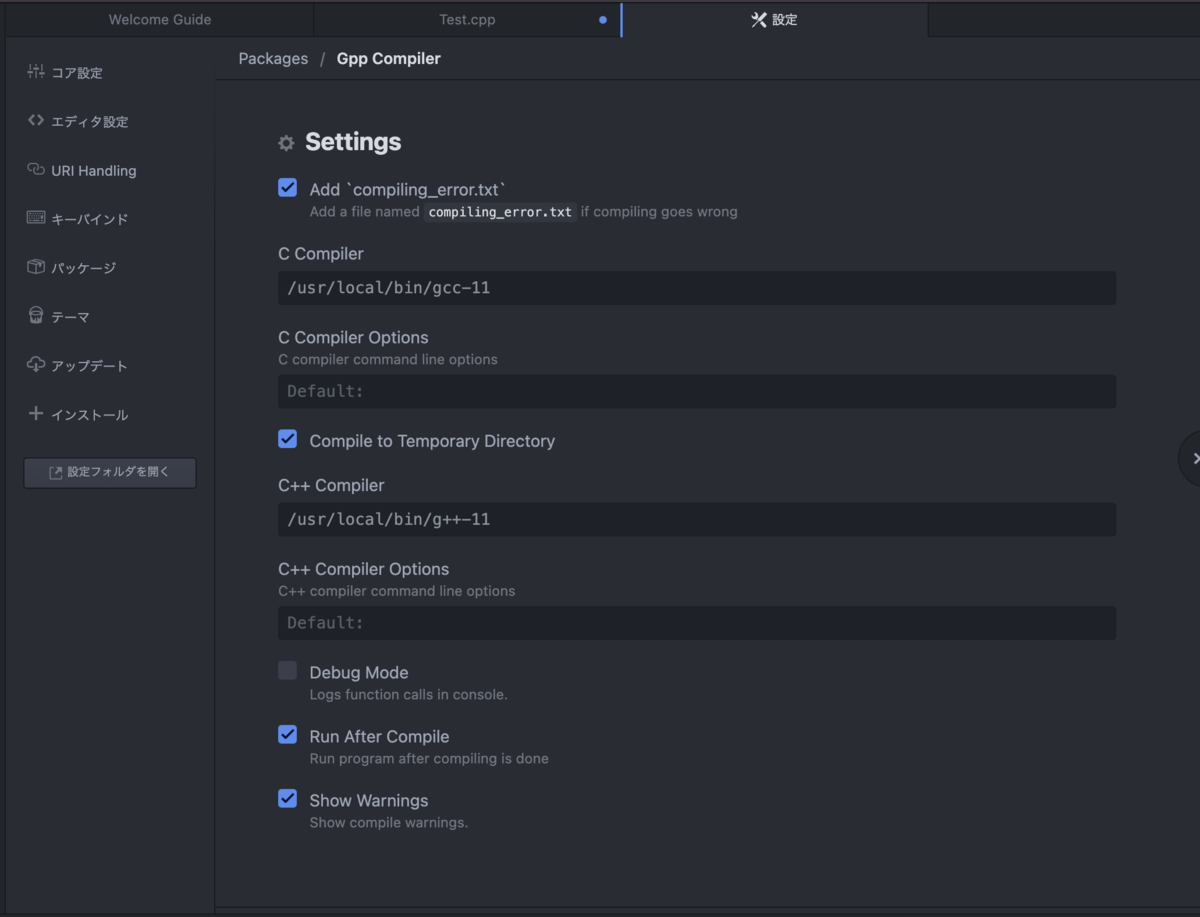Disable Run After Compile checkbox
Screen dimensions: 1200x917
[x=288, y=735]
